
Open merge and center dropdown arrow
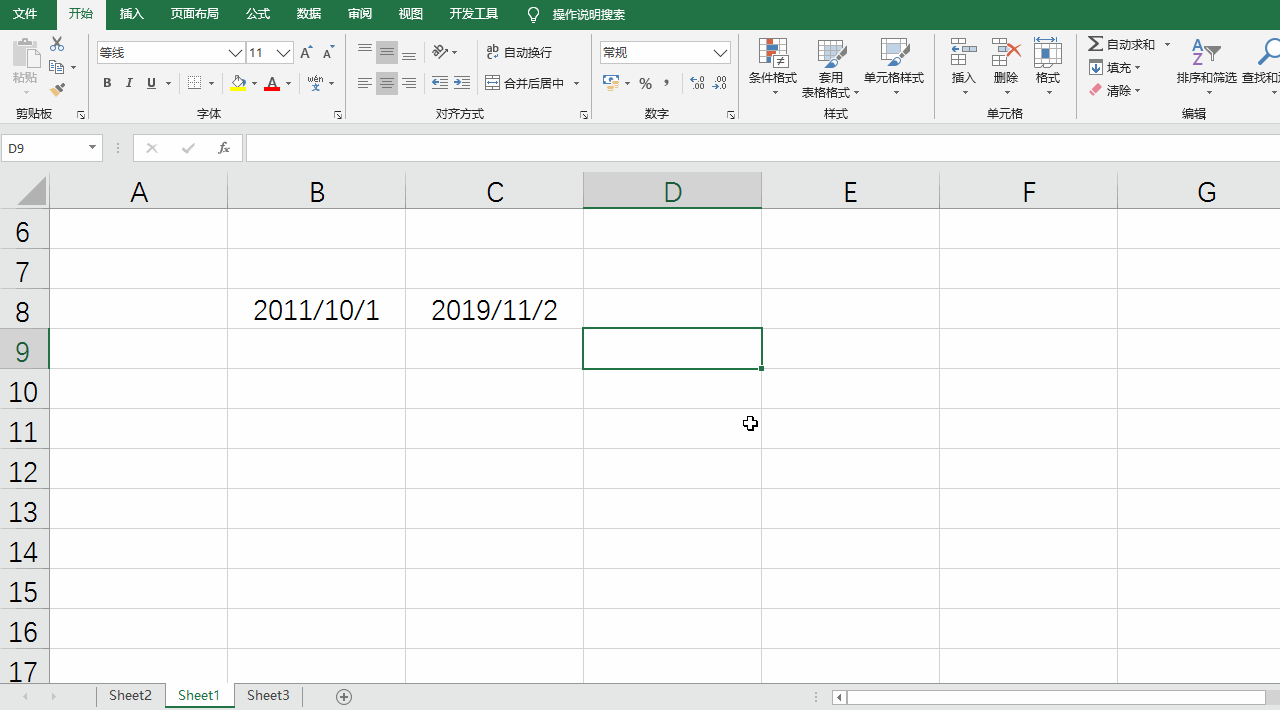(577, 84)
